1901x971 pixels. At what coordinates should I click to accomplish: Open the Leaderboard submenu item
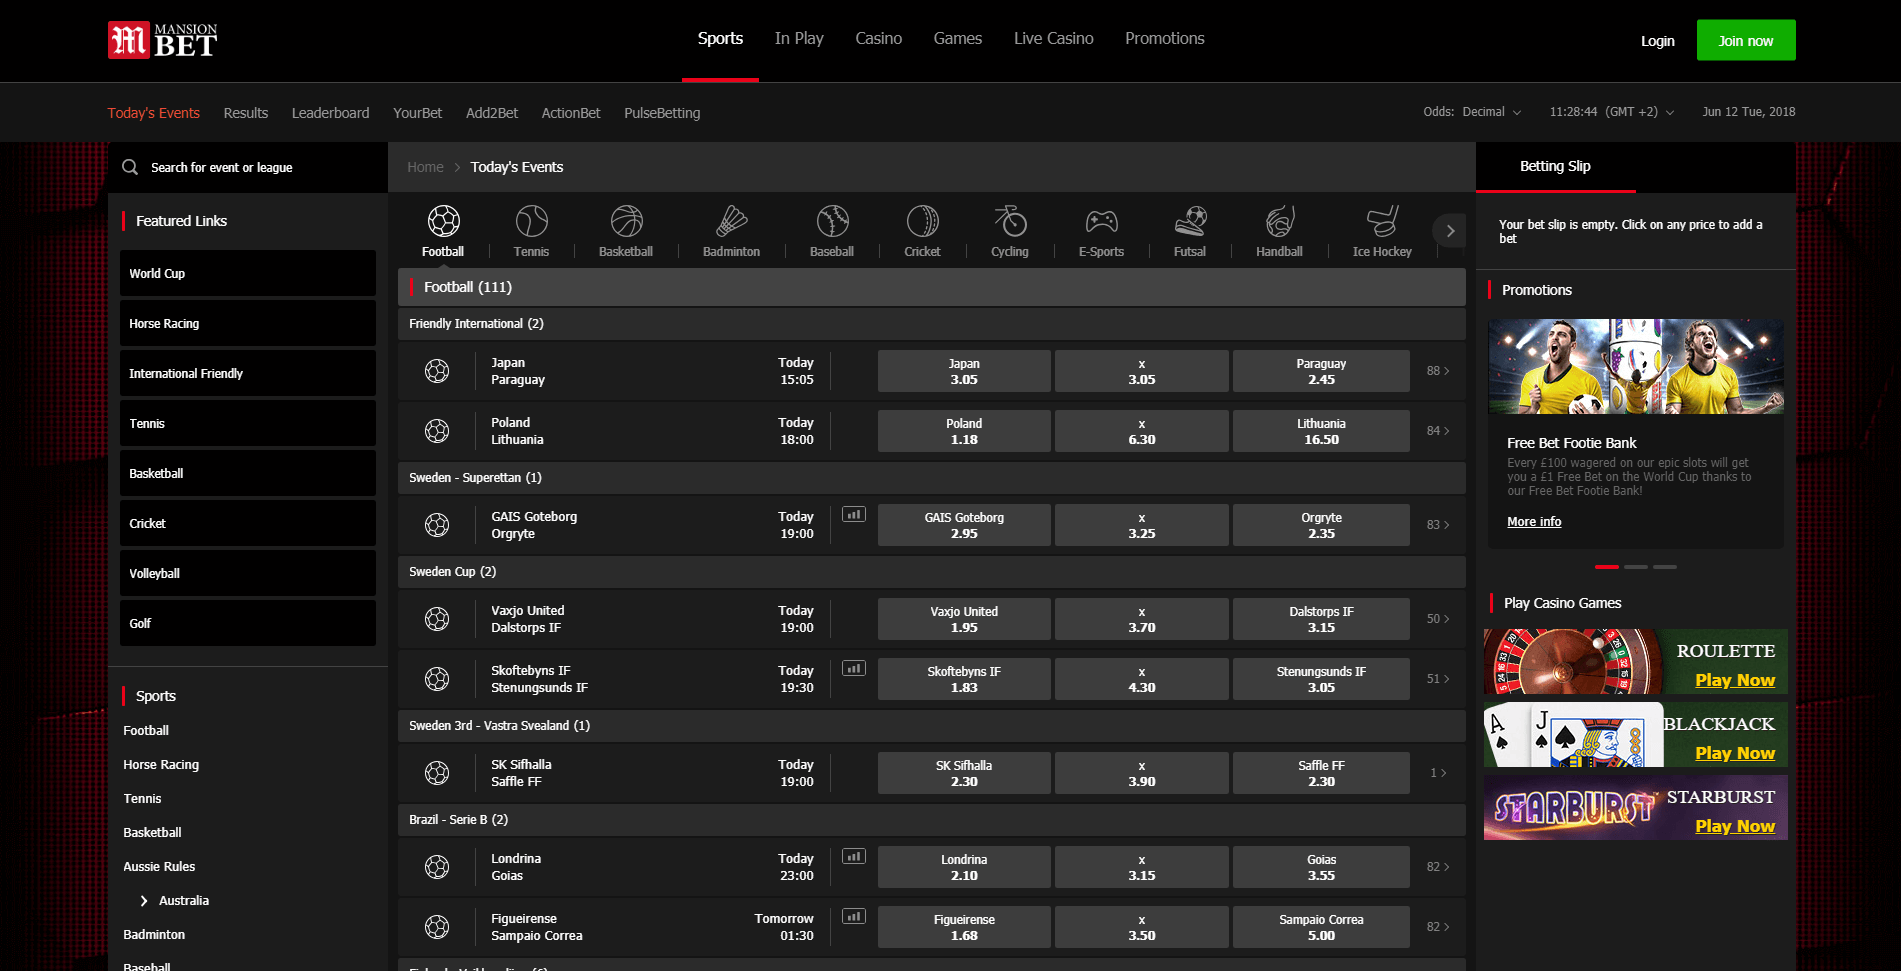330,113
